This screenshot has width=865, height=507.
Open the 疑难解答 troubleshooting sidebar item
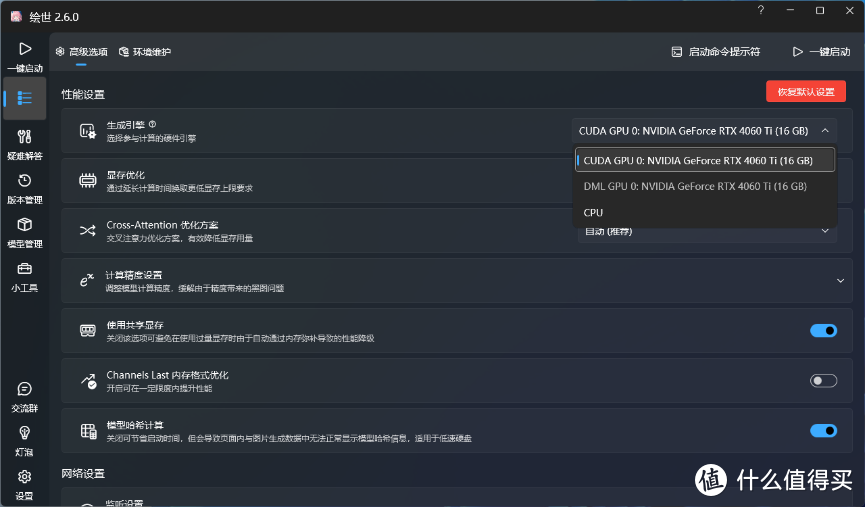point(24,144)
